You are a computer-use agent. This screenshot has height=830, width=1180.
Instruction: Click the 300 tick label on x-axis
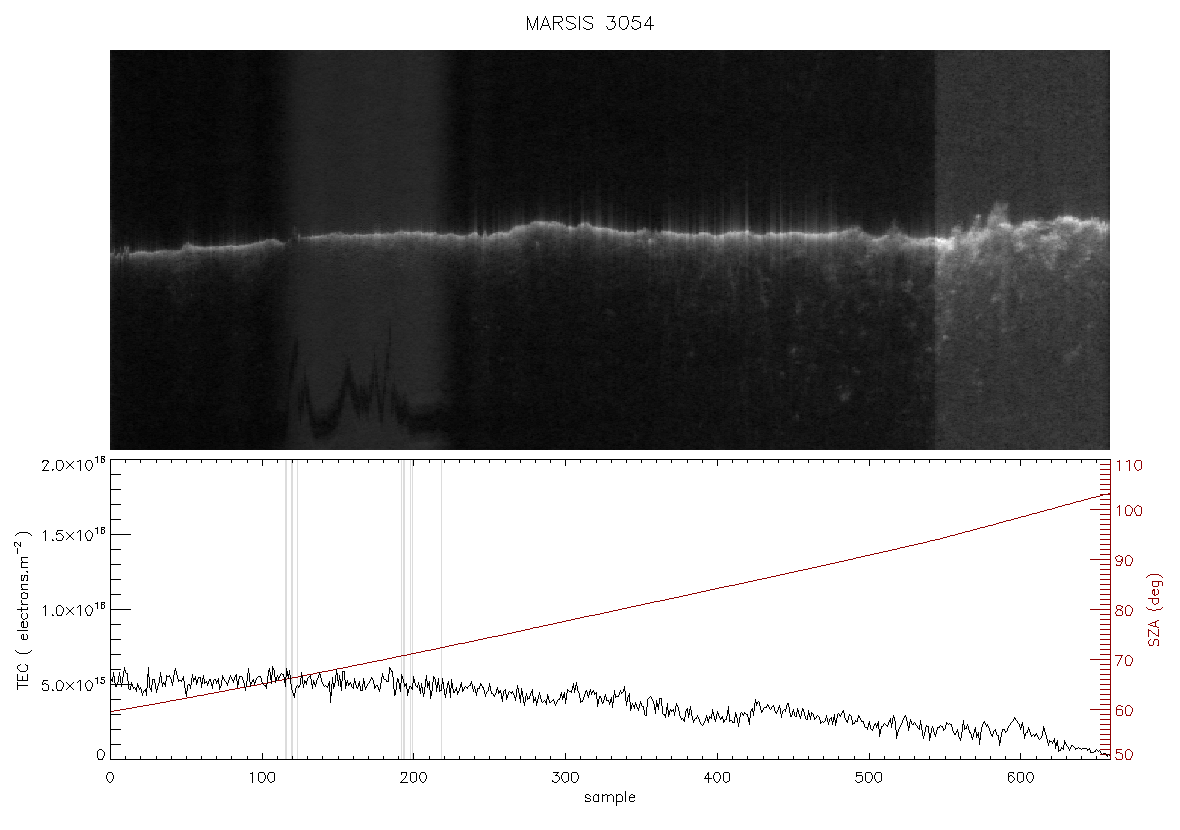coord(565,778)
